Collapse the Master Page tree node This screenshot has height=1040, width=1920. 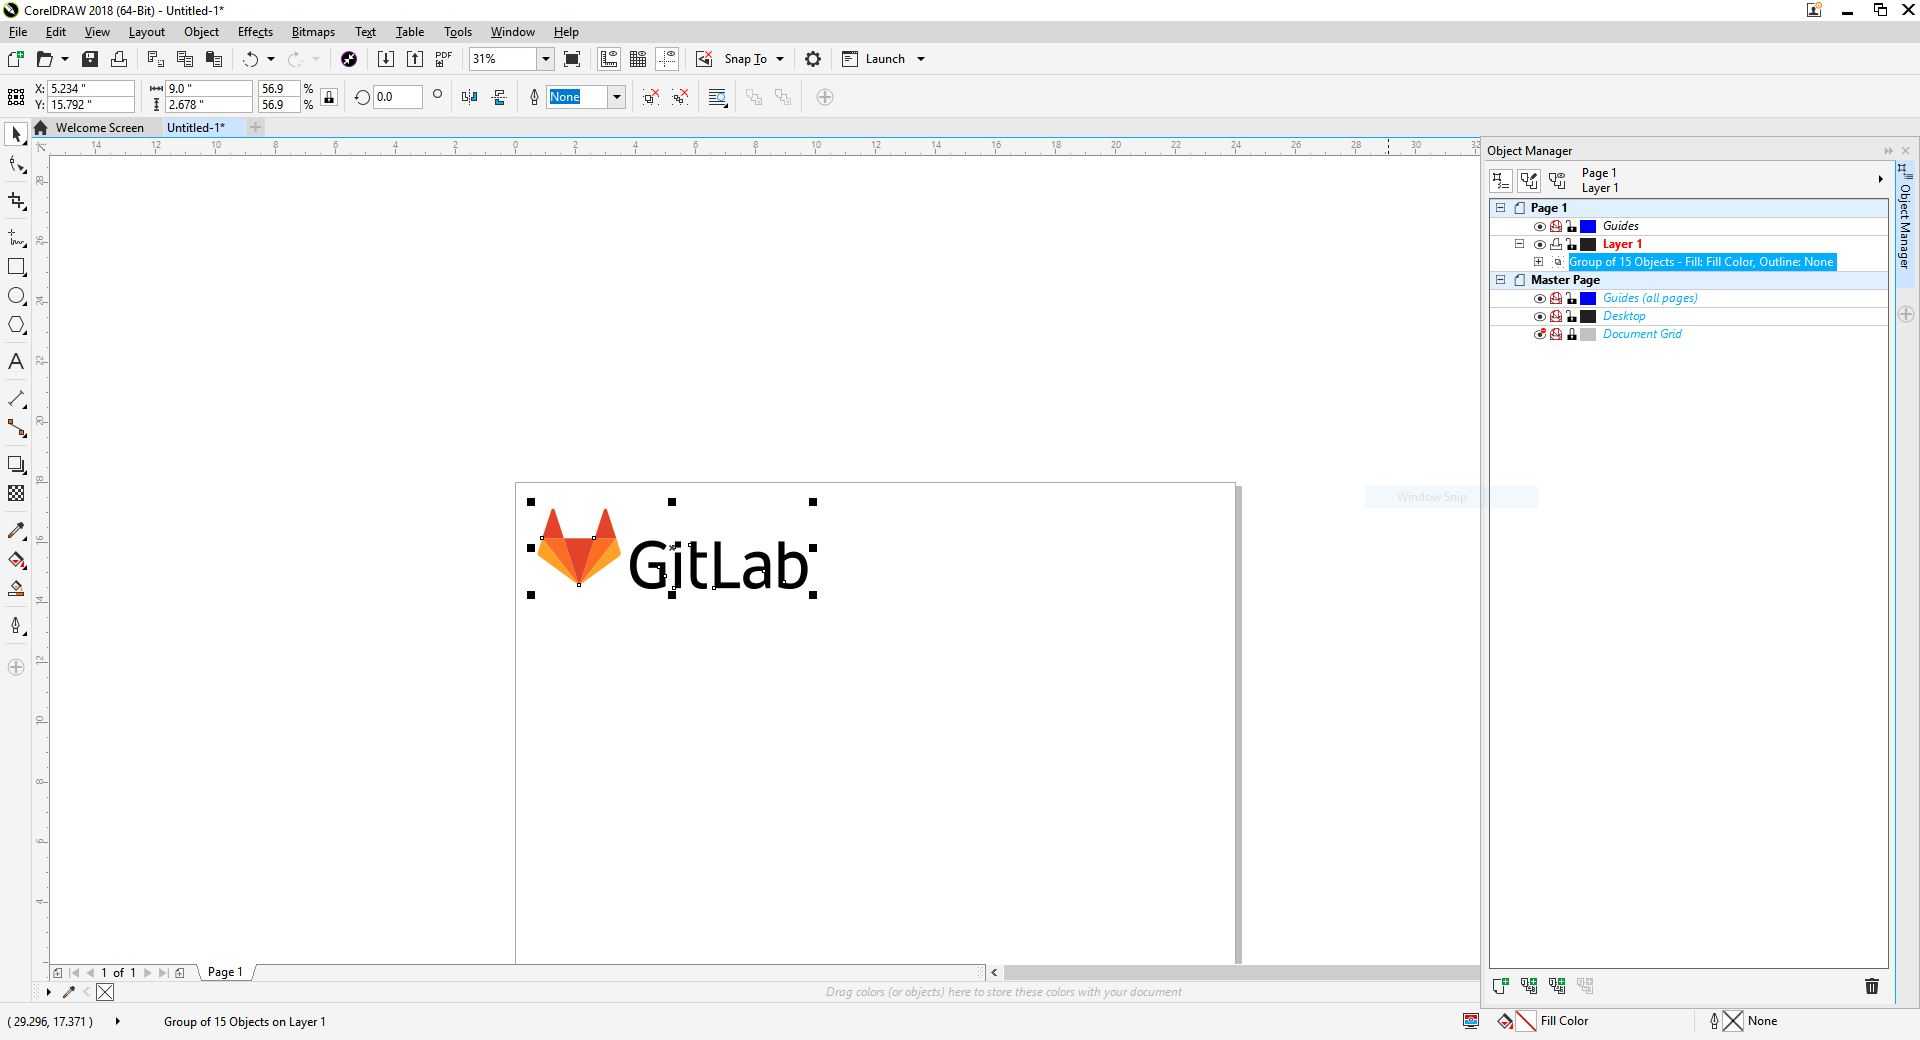[1501, 280]
